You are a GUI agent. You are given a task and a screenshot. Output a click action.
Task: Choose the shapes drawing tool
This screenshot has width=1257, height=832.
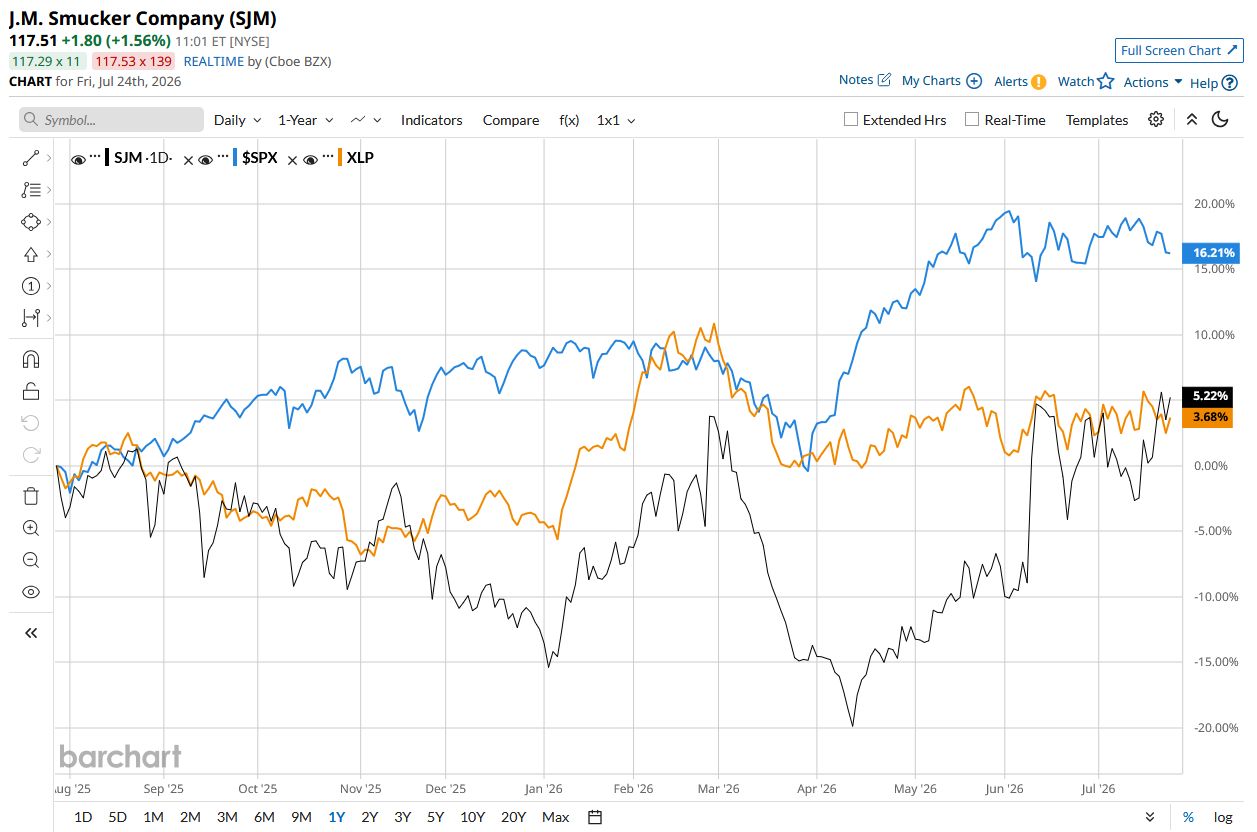(30, 221)
